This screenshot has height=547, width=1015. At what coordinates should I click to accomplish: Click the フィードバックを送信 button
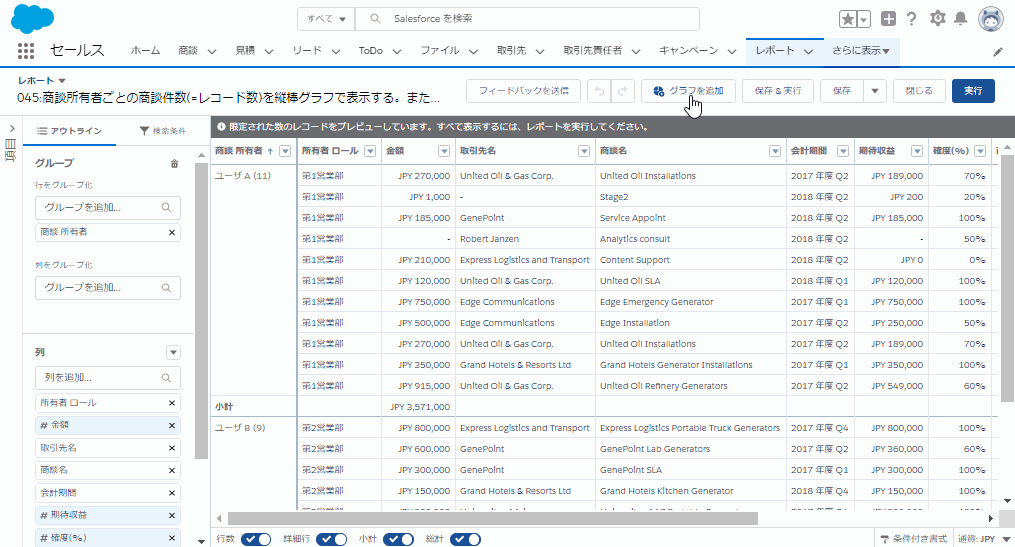coord(523,91)
